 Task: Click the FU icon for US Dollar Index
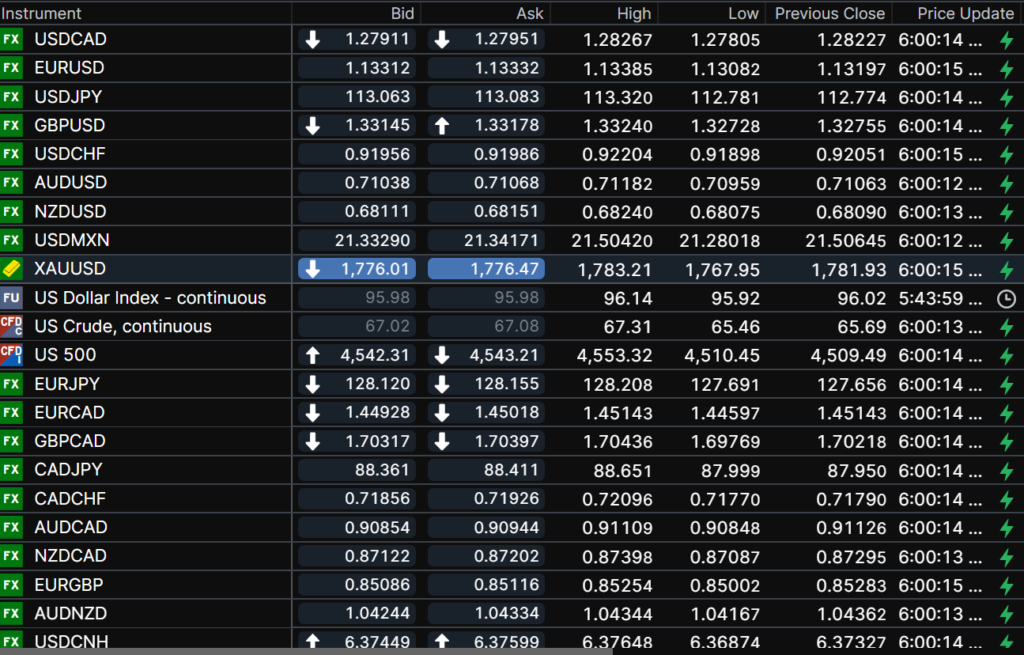click(12, 298)
